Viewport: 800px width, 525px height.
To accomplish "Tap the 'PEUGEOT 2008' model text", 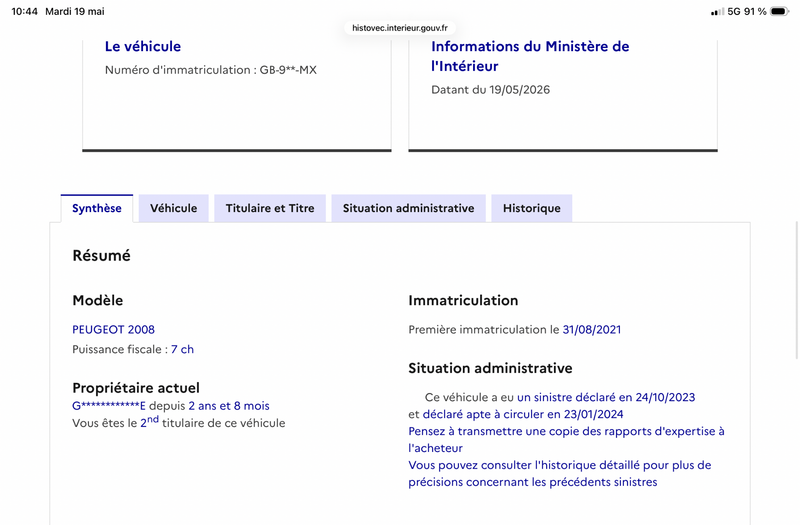I will 113,330.
